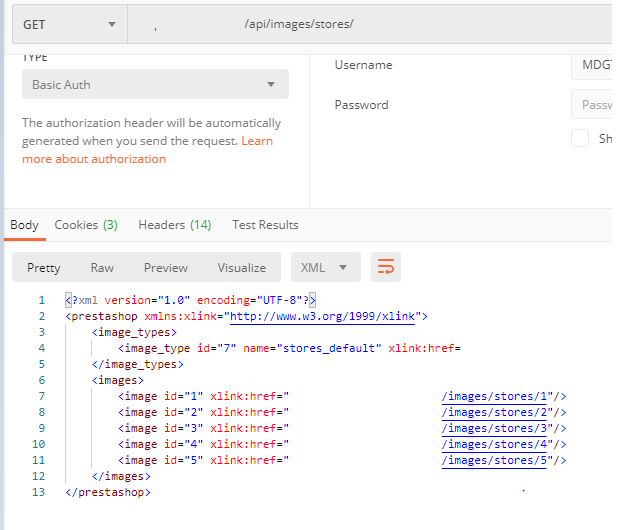Expand the Basic Auth type dropdown
The image size is (626, 530).
pyautogui.click(x=155, y=85)
